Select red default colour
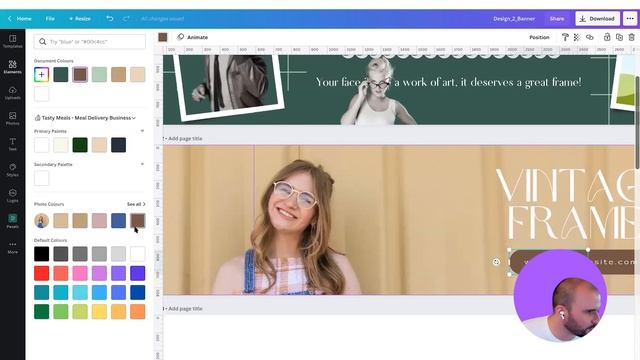The height and width of the screenshot is (360, 640). (x=41, y=273)
